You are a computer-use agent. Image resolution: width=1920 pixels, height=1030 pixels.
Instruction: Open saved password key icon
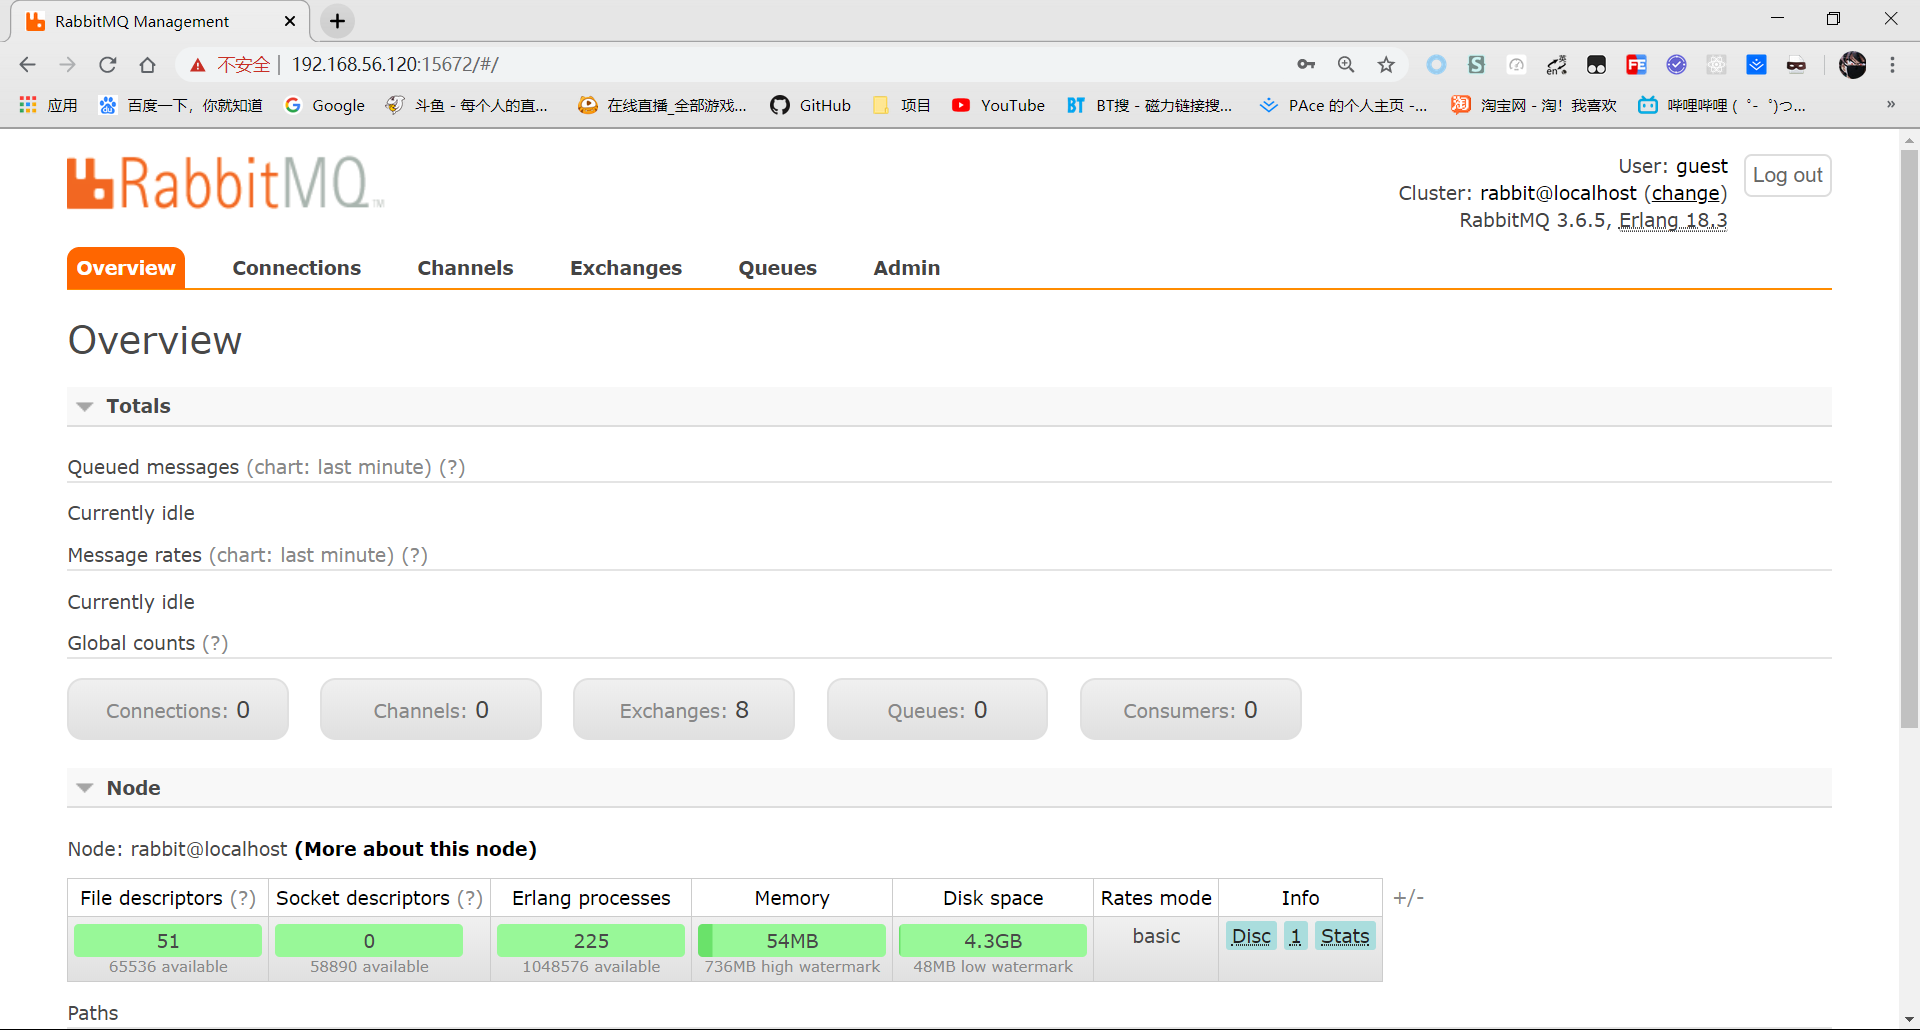pos(1306,65)
